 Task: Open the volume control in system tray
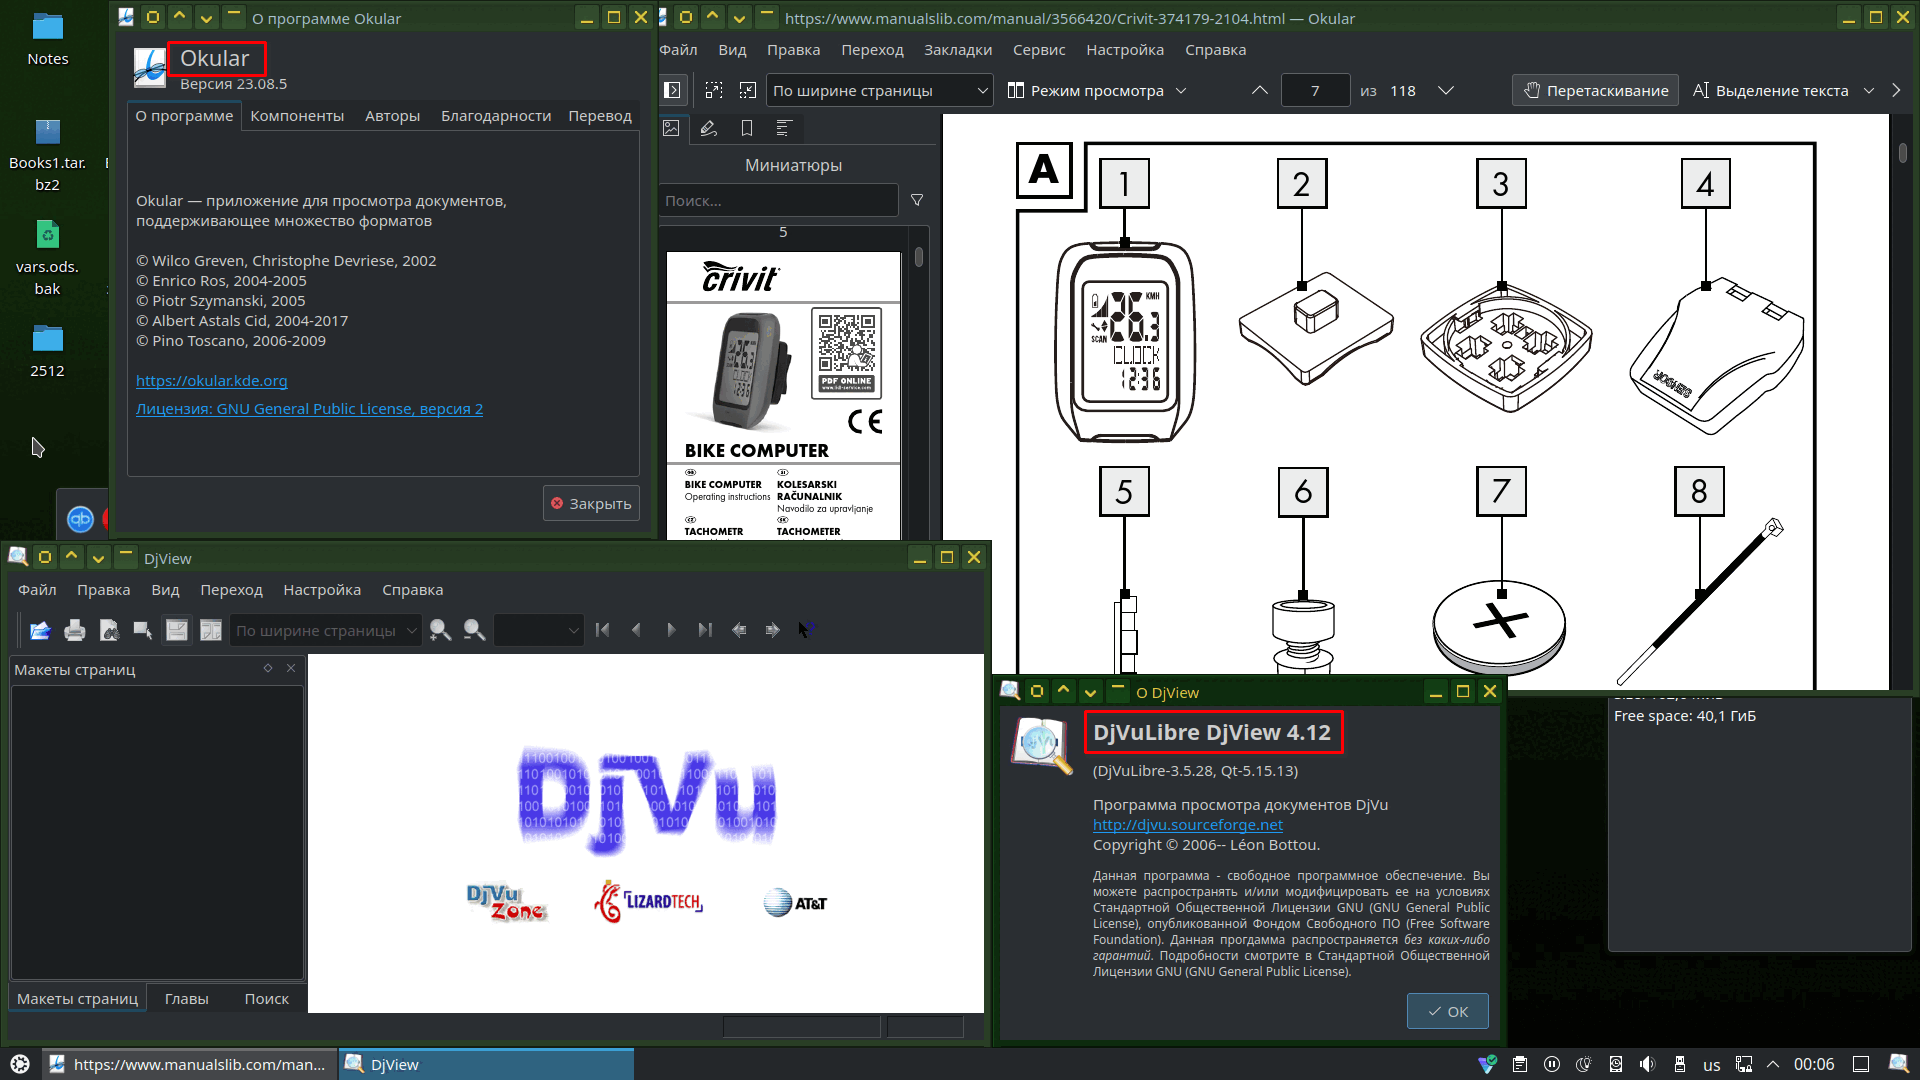point(1647,1064)
